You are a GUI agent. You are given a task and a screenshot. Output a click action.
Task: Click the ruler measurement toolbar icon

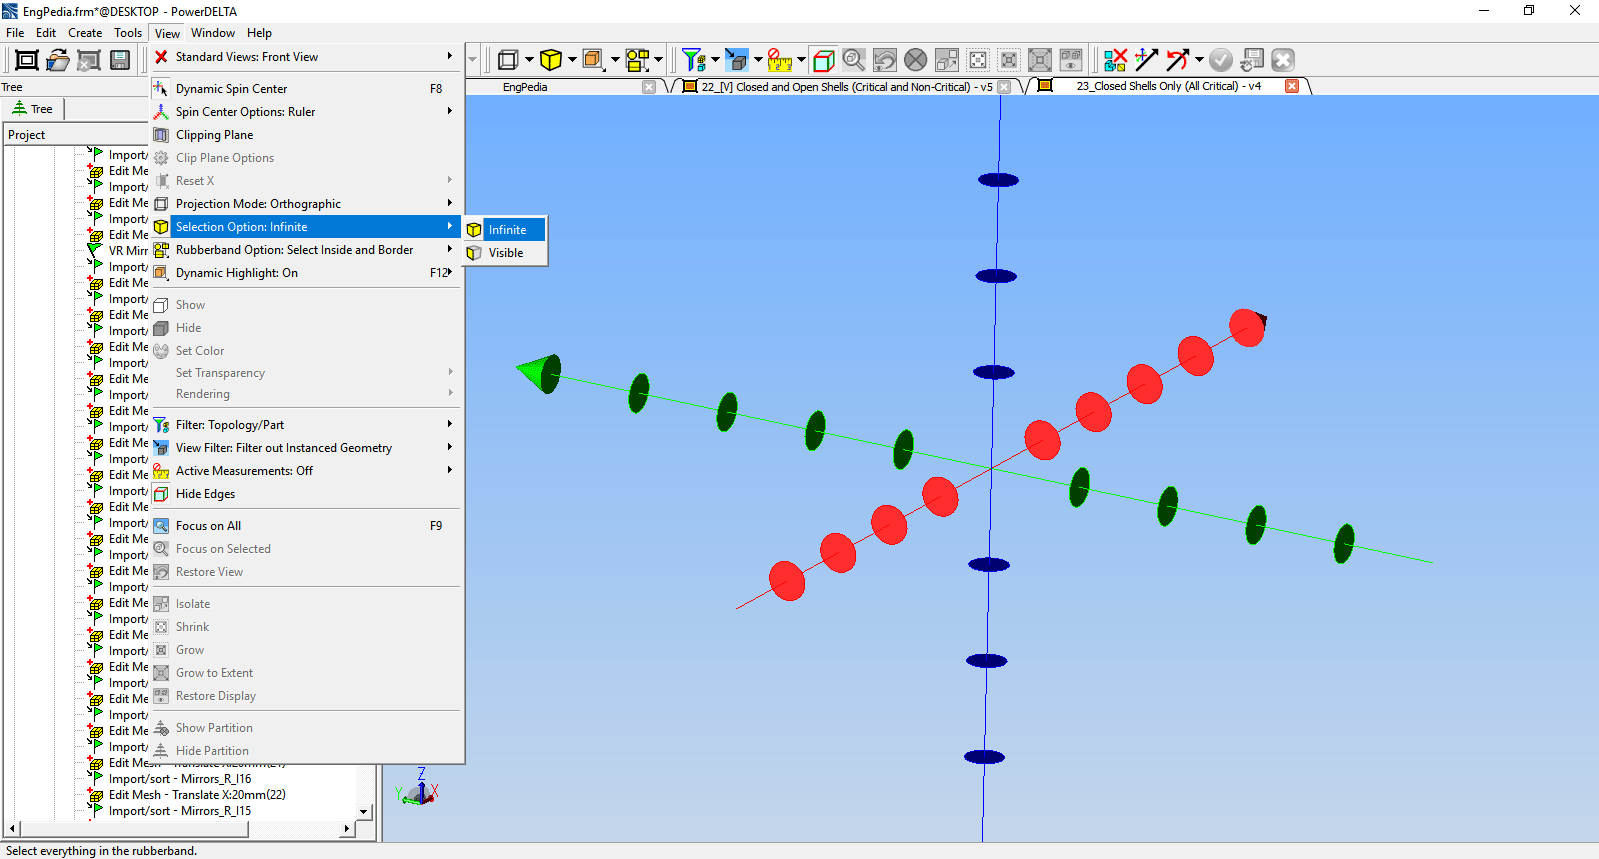tap(779, 60)
